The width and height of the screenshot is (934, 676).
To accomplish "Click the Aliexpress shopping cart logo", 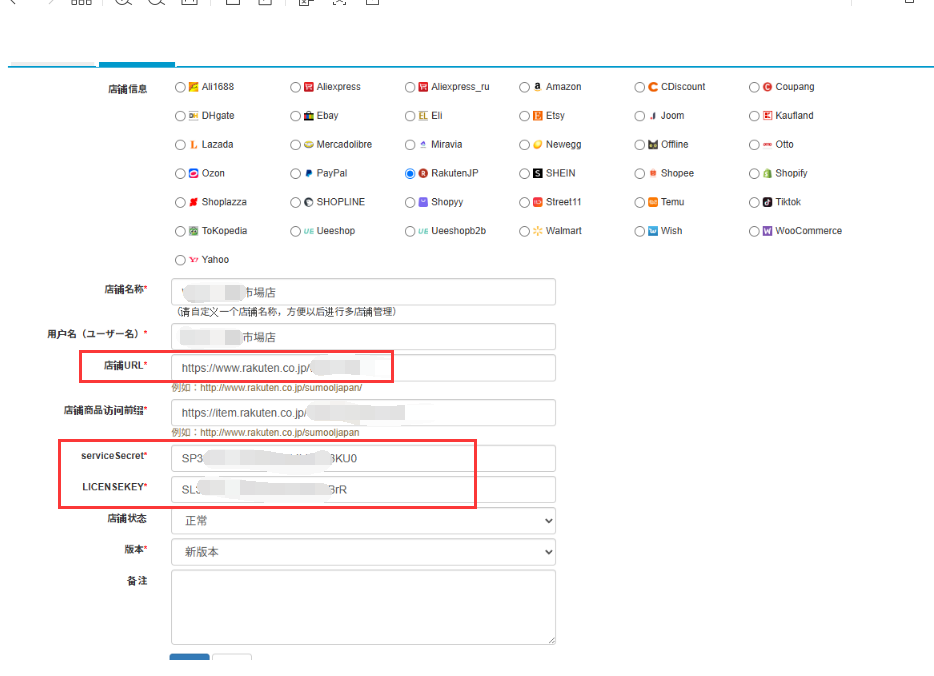I will pyautogui.click(x=309, y=87).
